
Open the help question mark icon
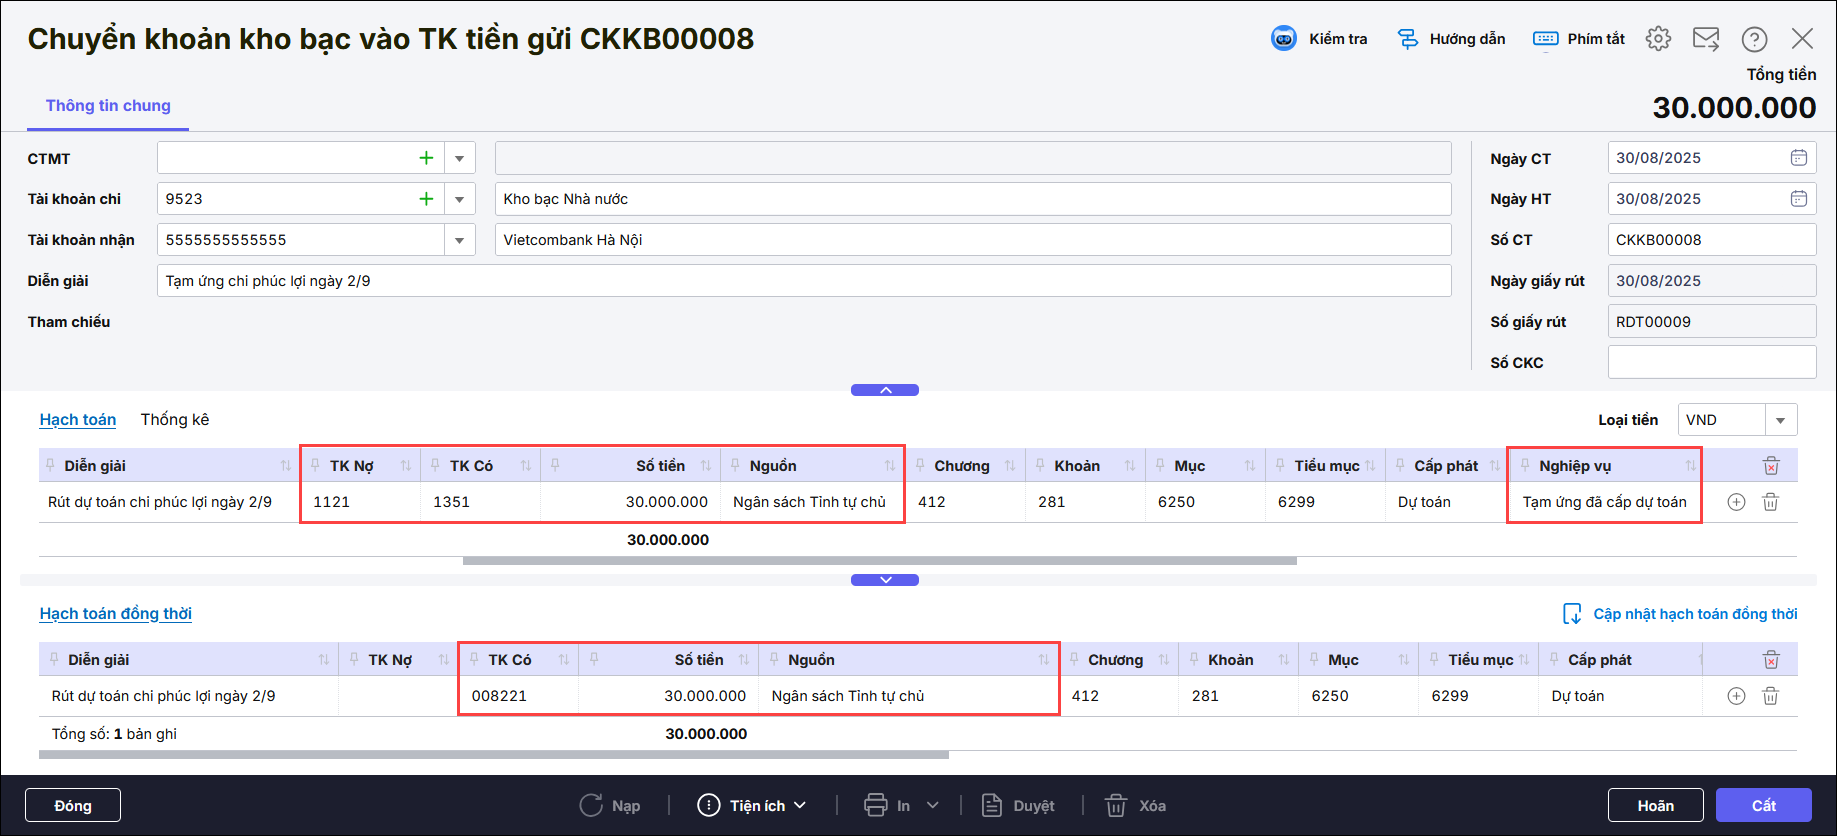tap(1754, 39)
